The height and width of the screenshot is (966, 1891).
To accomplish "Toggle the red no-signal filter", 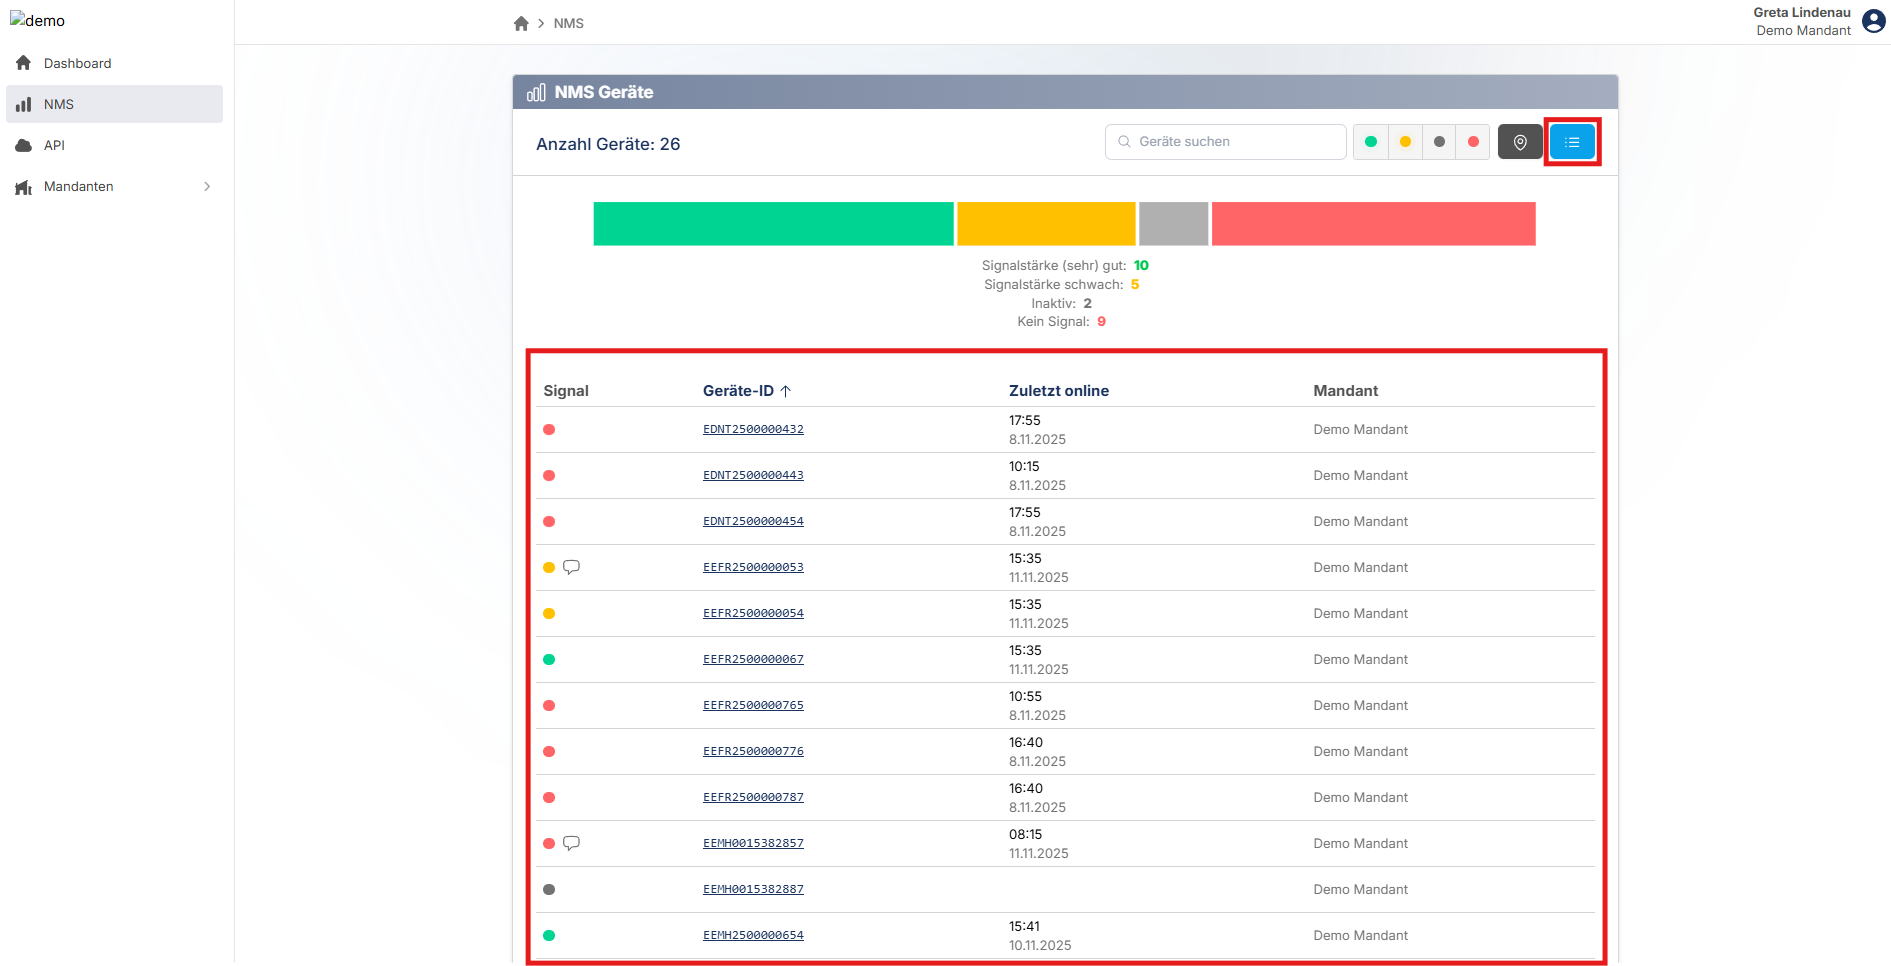I will click(1473, 142).
